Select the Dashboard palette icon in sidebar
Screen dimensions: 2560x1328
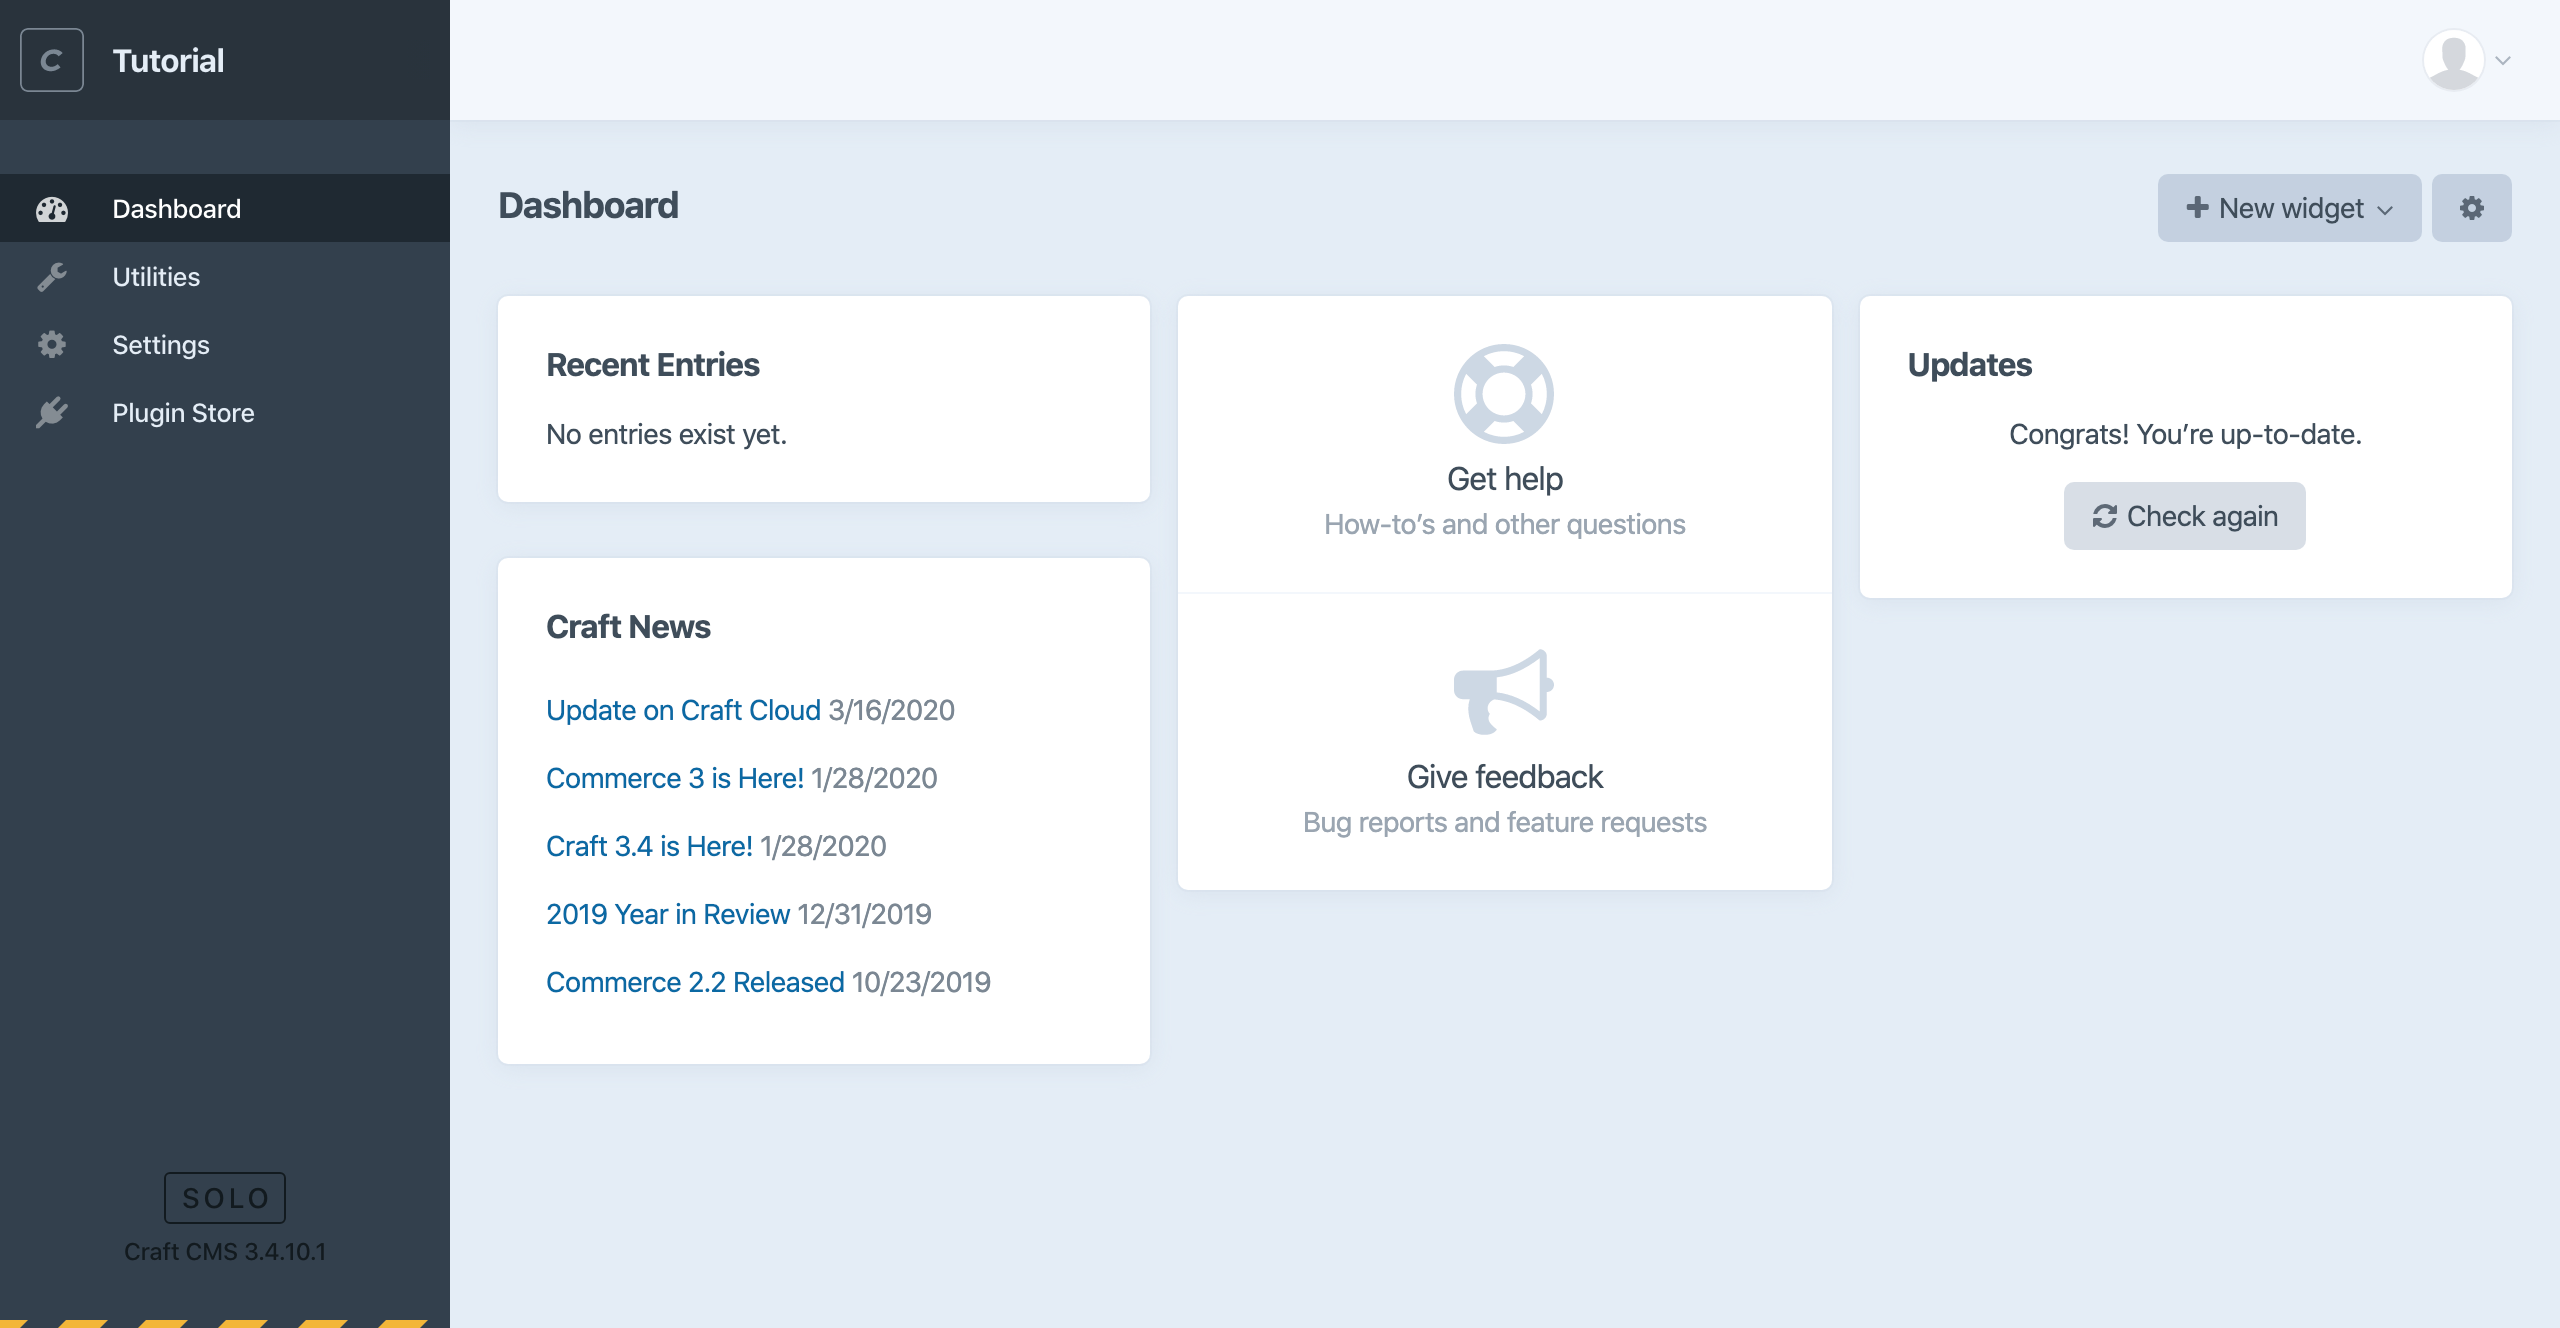point(52,208)
